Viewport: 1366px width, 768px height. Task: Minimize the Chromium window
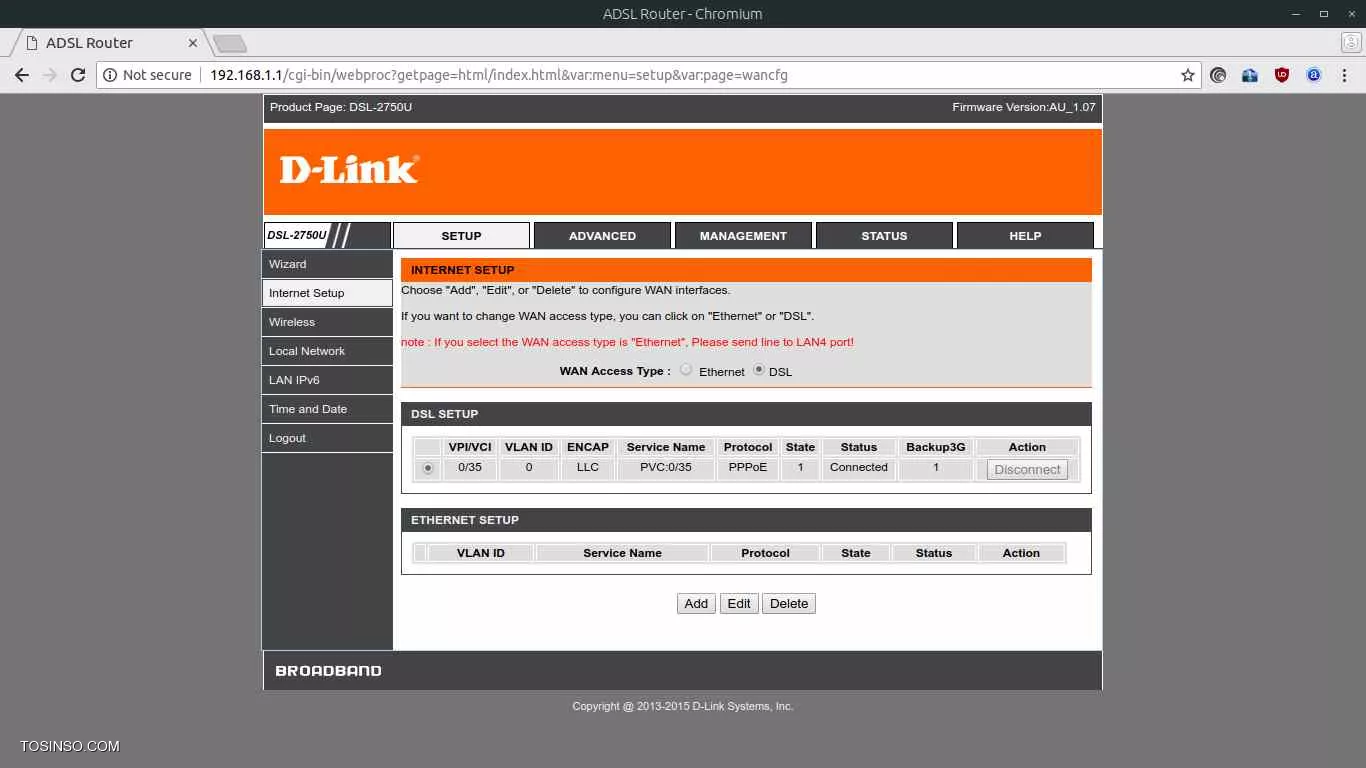point(1296,14)
